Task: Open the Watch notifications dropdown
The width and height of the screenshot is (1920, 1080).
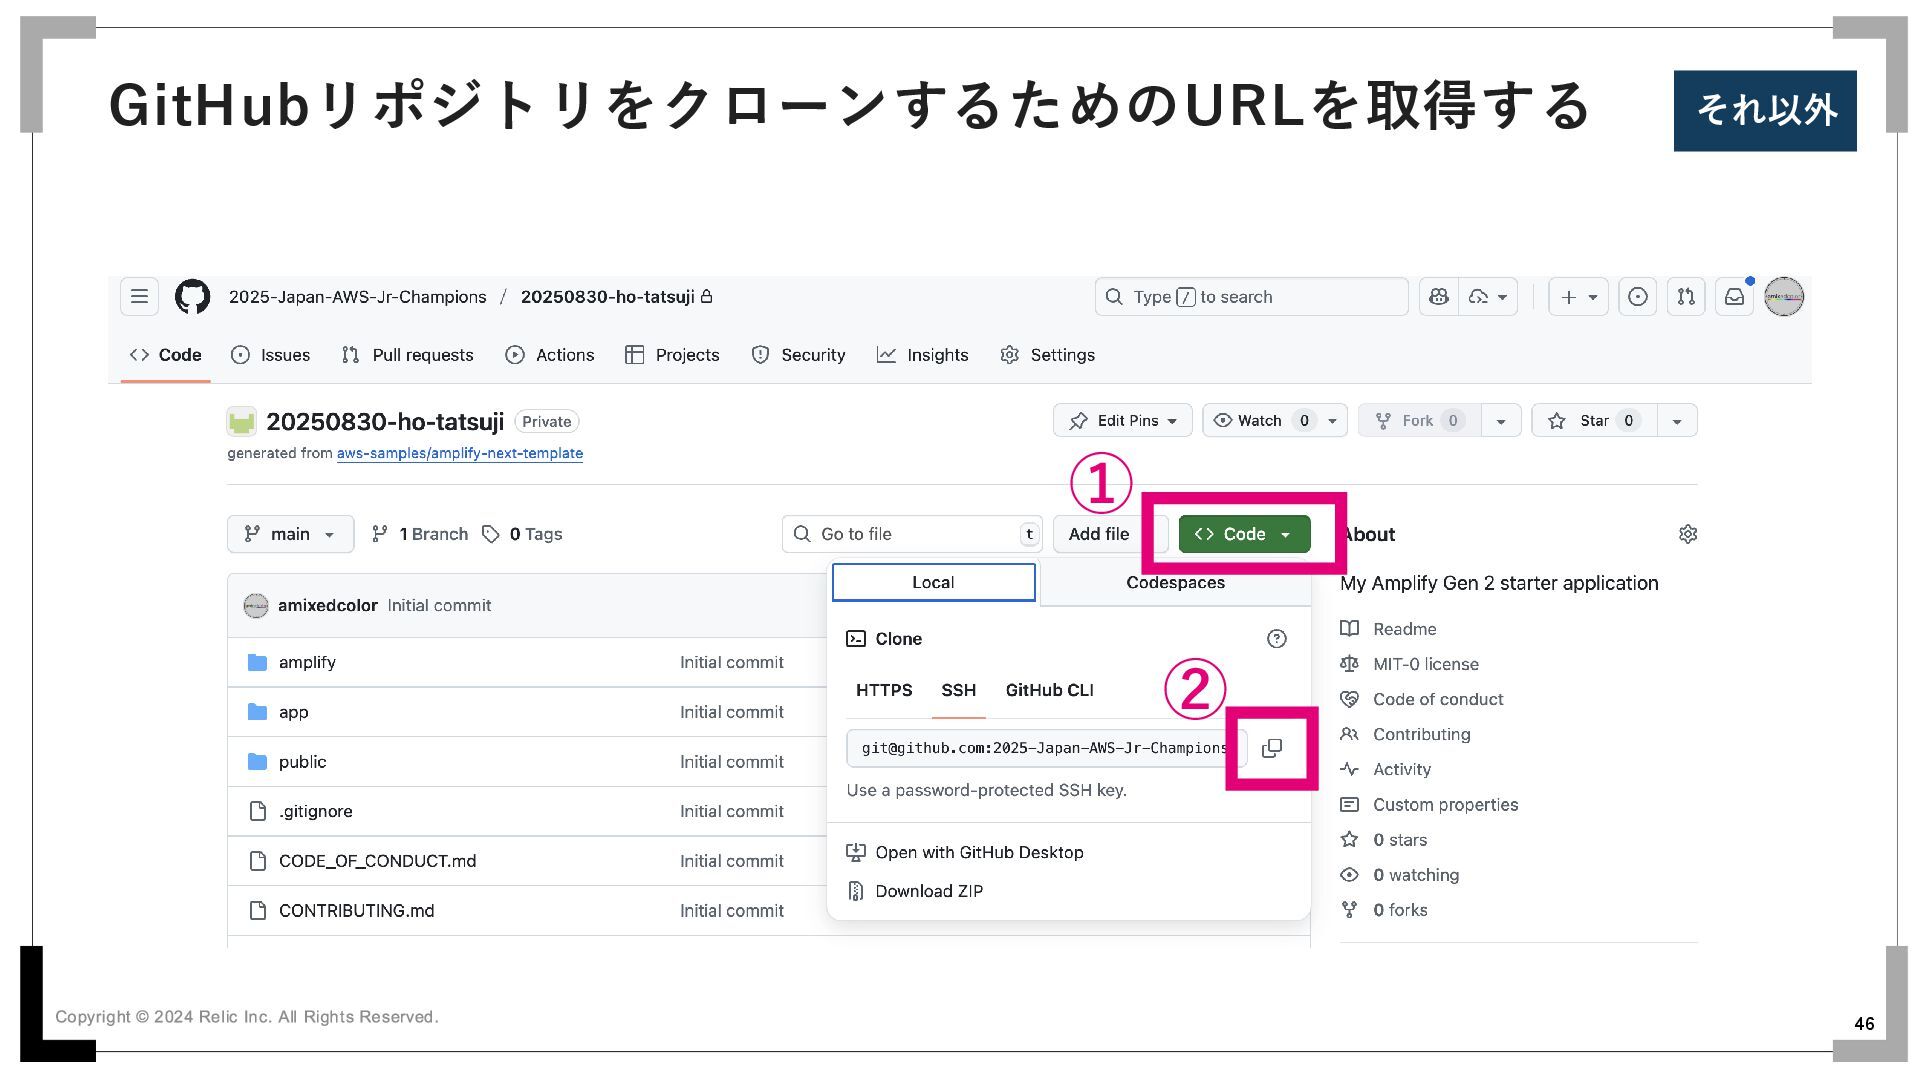Action: tap(1275, 421)
